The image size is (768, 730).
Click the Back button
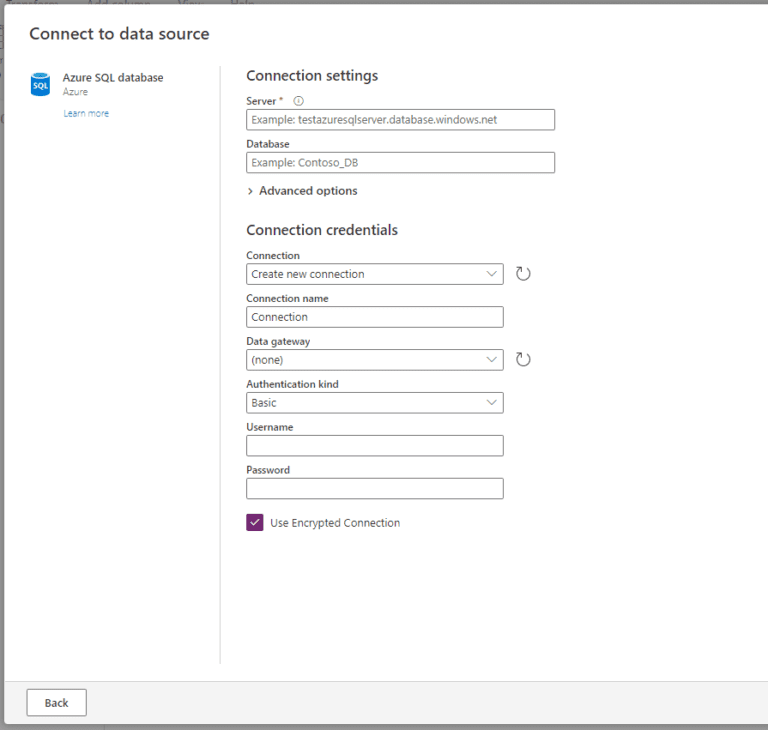click(x=56, y=703)
